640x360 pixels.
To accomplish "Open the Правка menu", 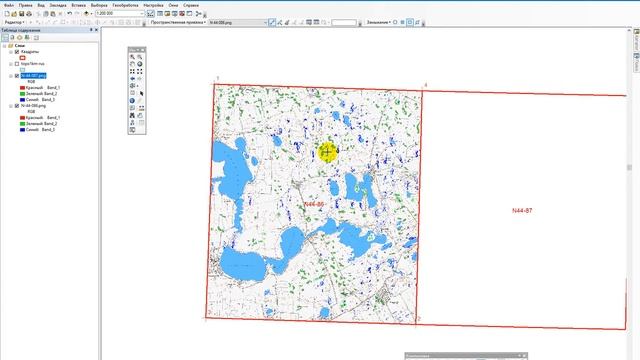I will point(26,5).
